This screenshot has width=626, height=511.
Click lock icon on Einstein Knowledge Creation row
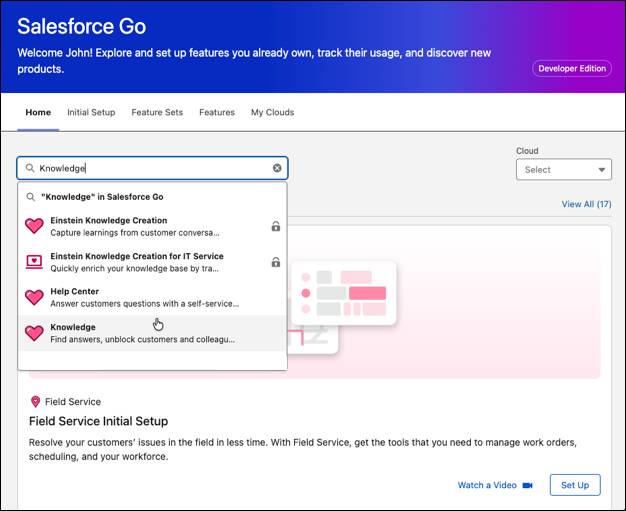[275, 226]
